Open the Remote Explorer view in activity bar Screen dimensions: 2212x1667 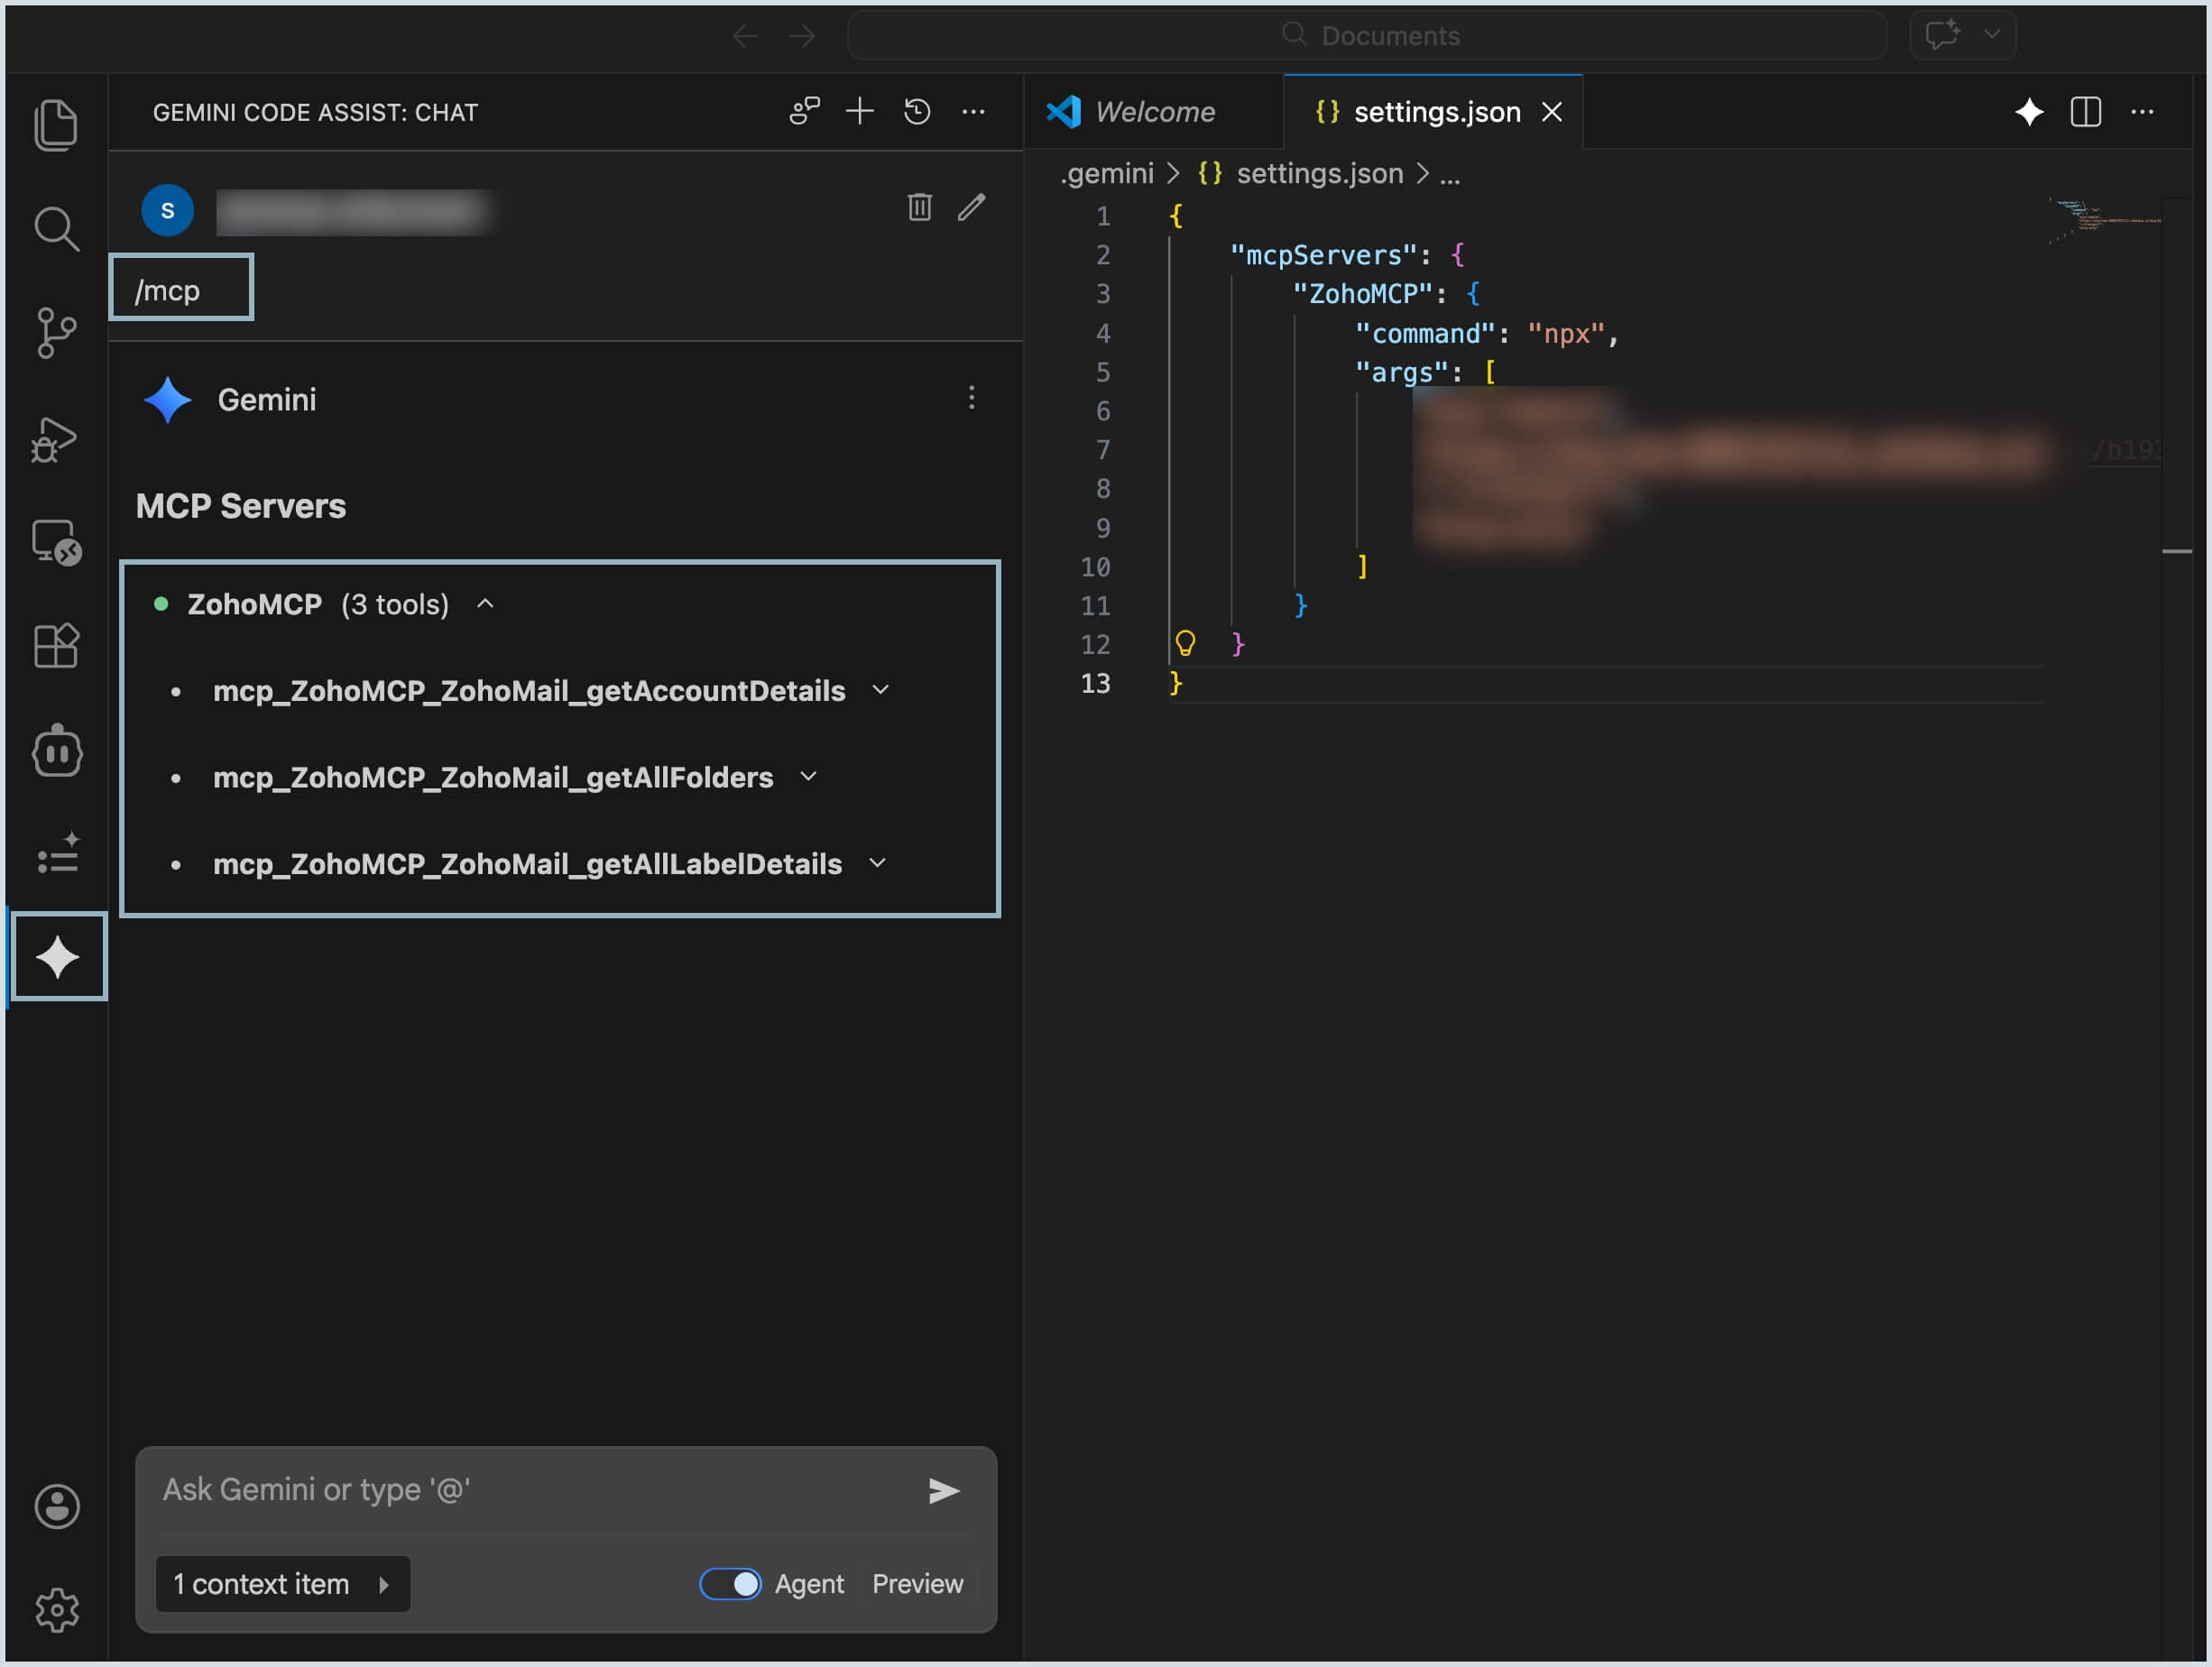56,542
